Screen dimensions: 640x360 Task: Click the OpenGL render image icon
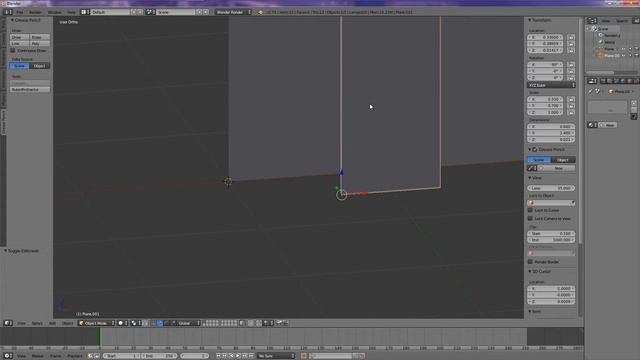point(279,323)
